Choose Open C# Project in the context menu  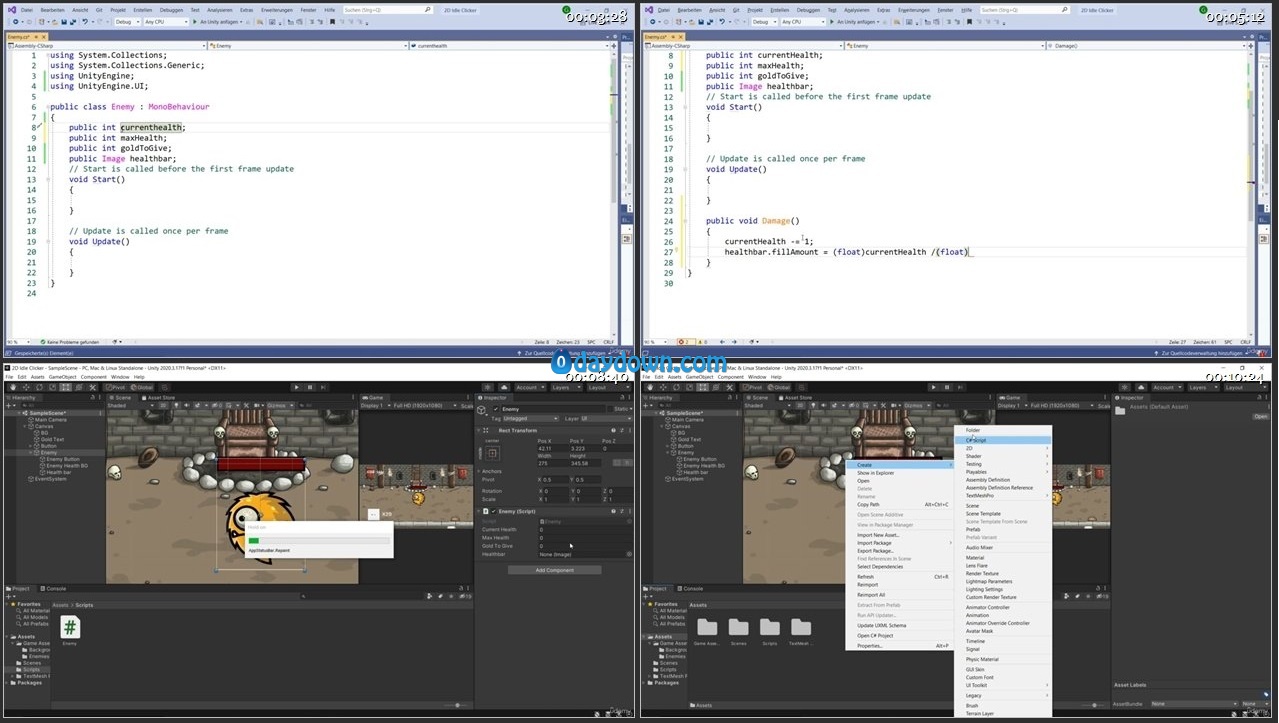tap(897, 636)
